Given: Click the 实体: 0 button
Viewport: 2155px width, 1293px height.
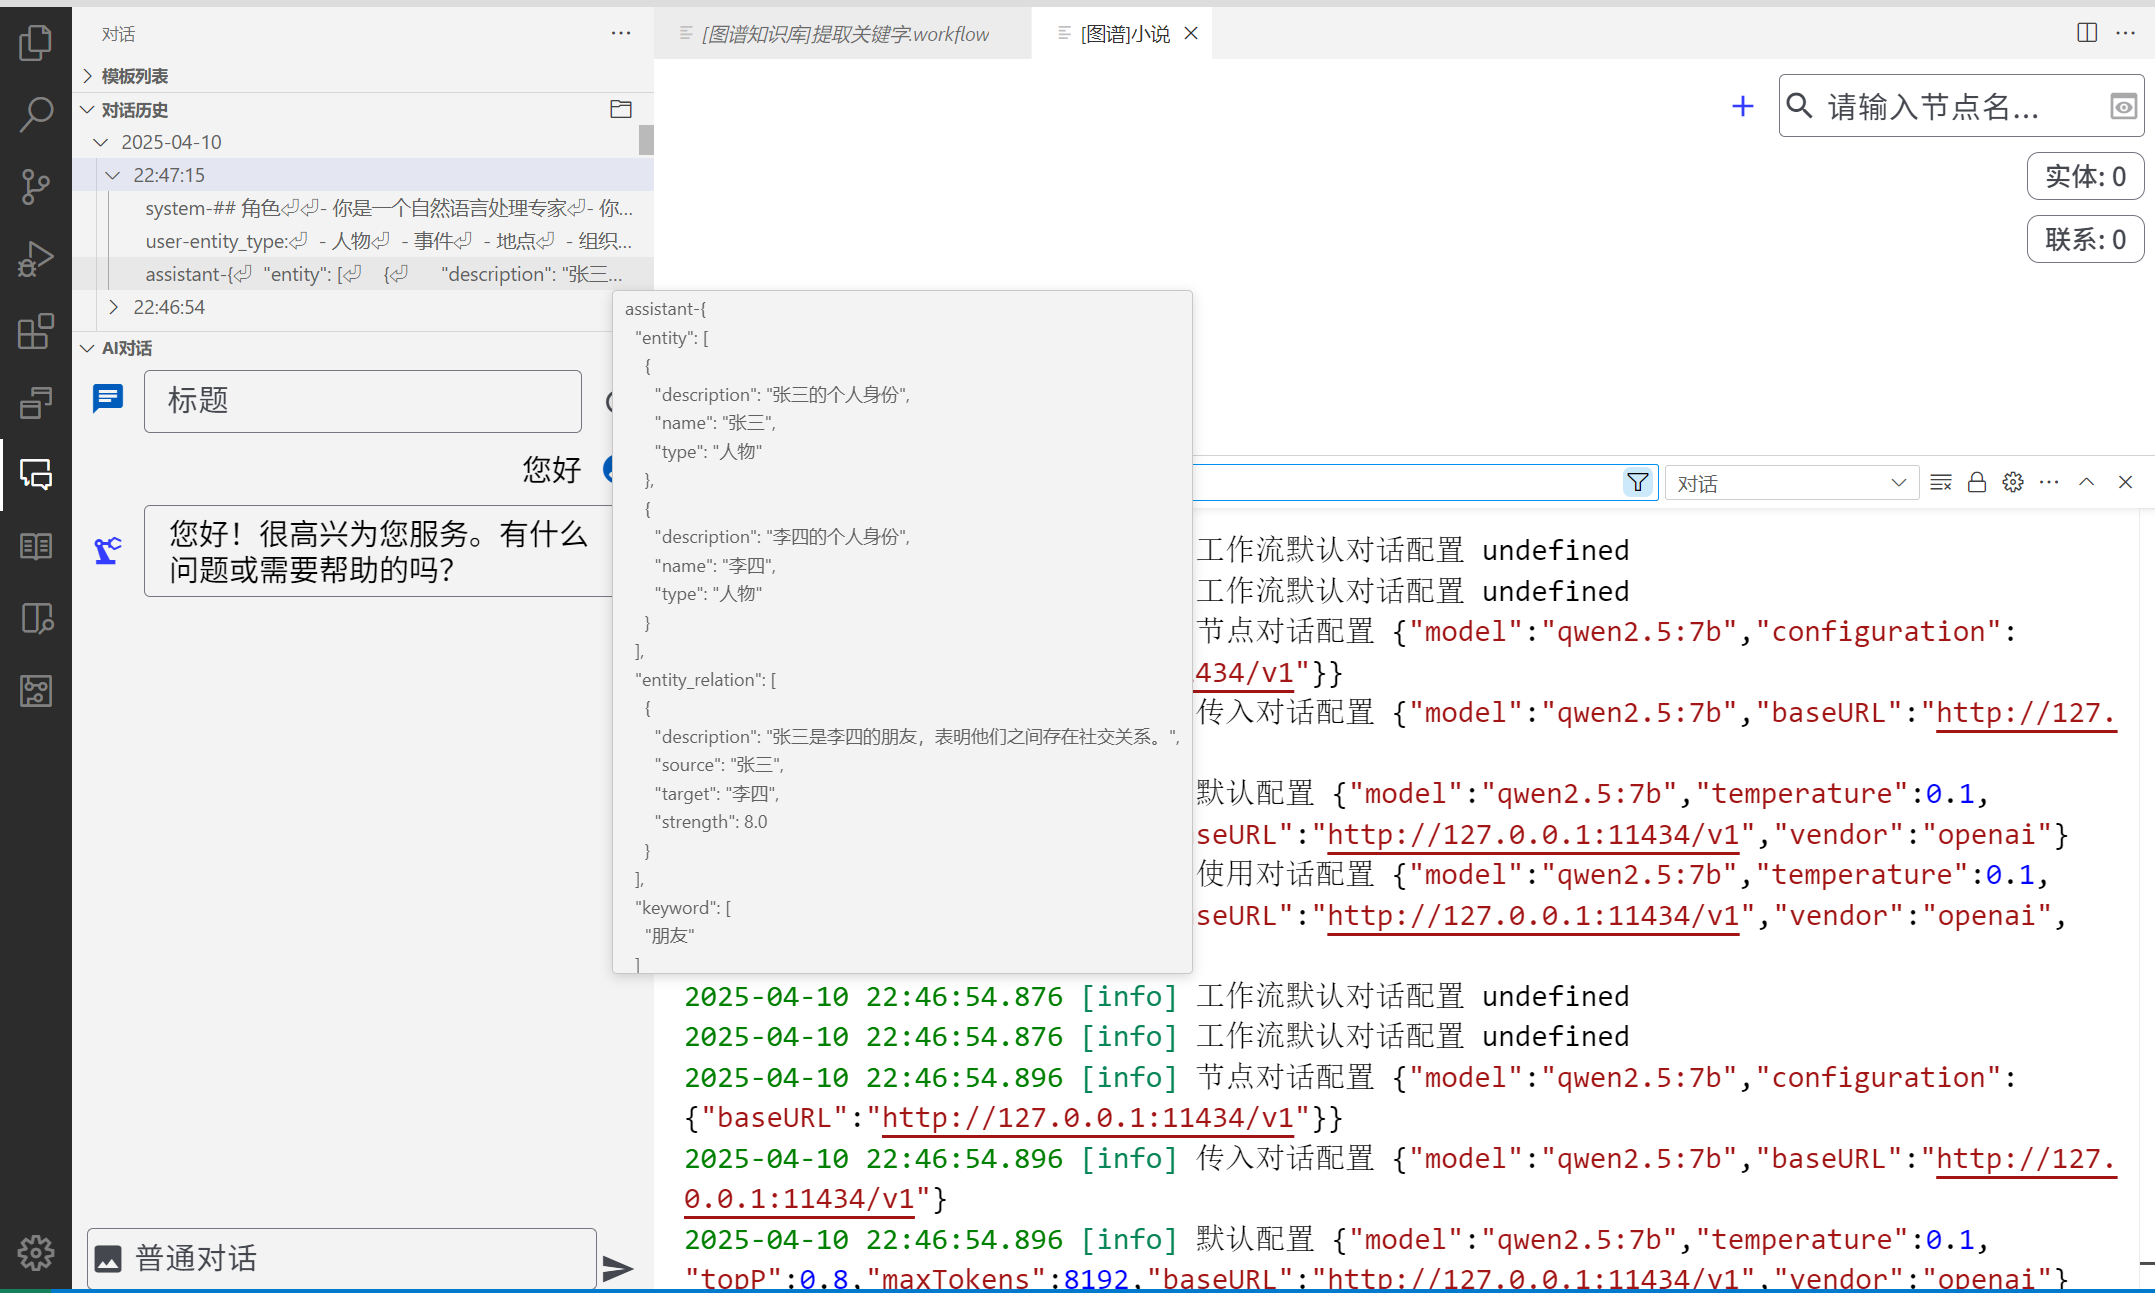Looking at the screenshot, I should point(2085,177).
